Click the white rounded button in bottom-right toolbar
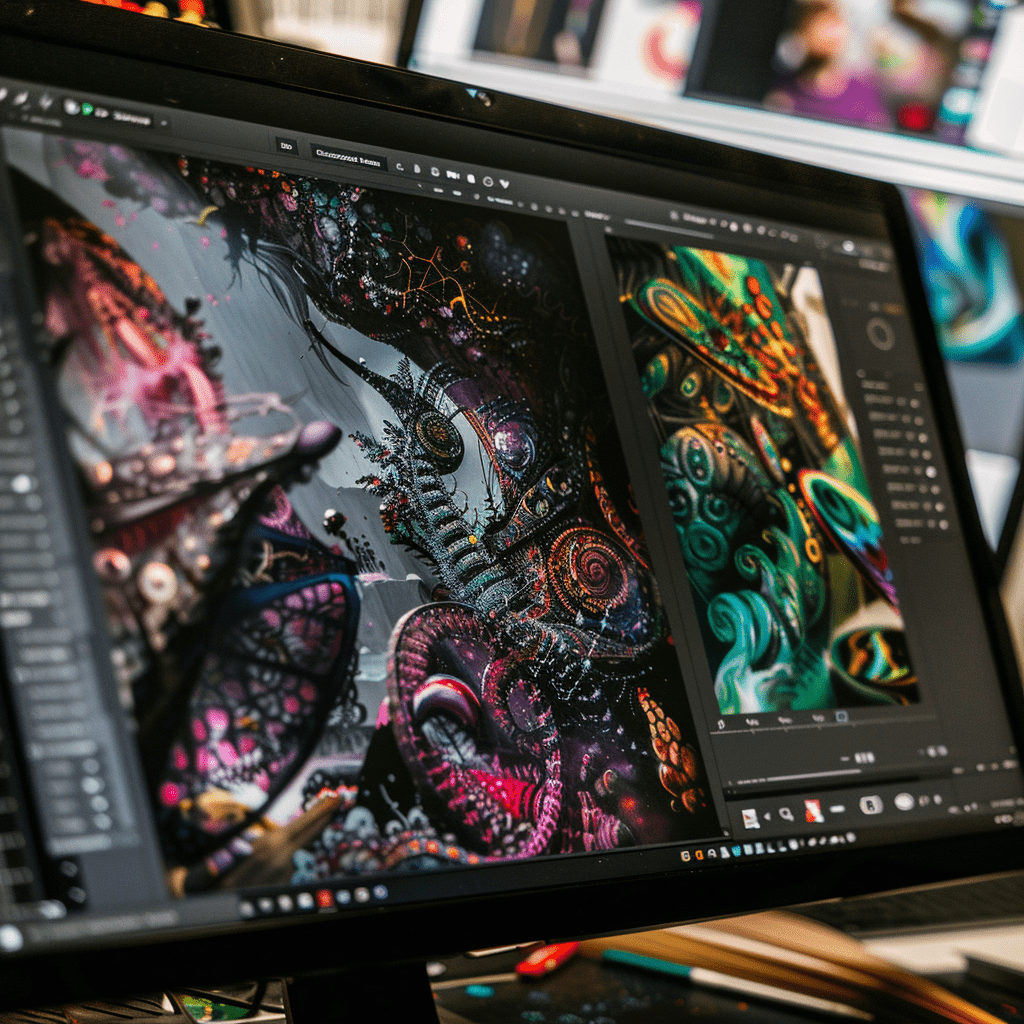 [870, 805]
